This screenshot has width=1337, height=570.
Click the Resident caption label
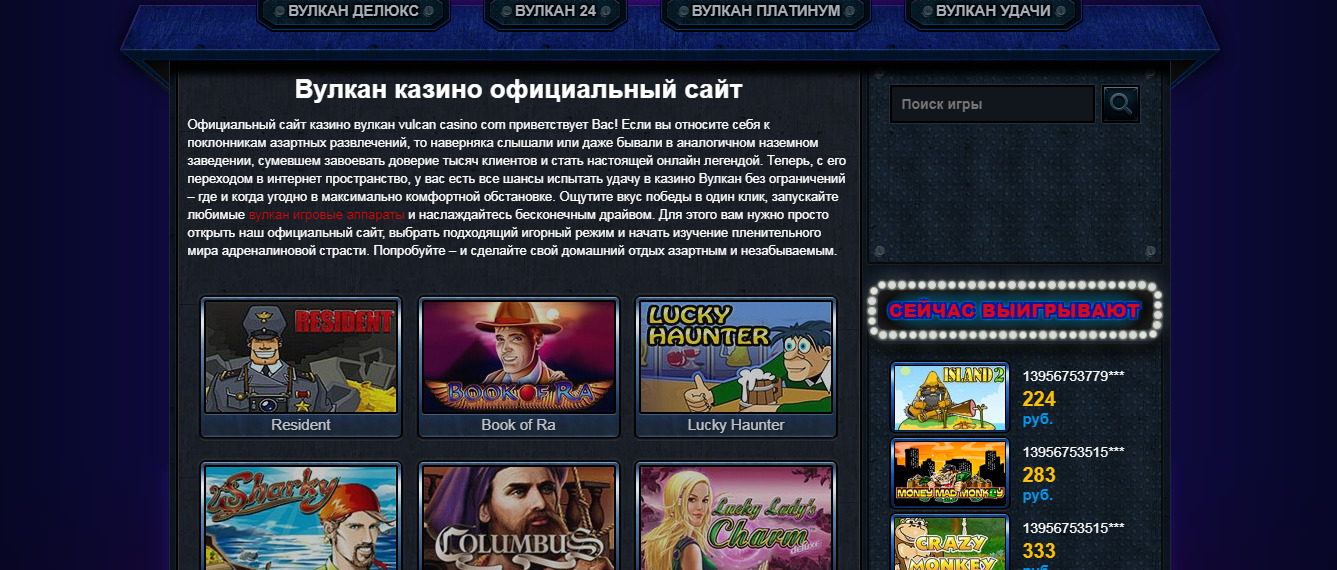301,425
